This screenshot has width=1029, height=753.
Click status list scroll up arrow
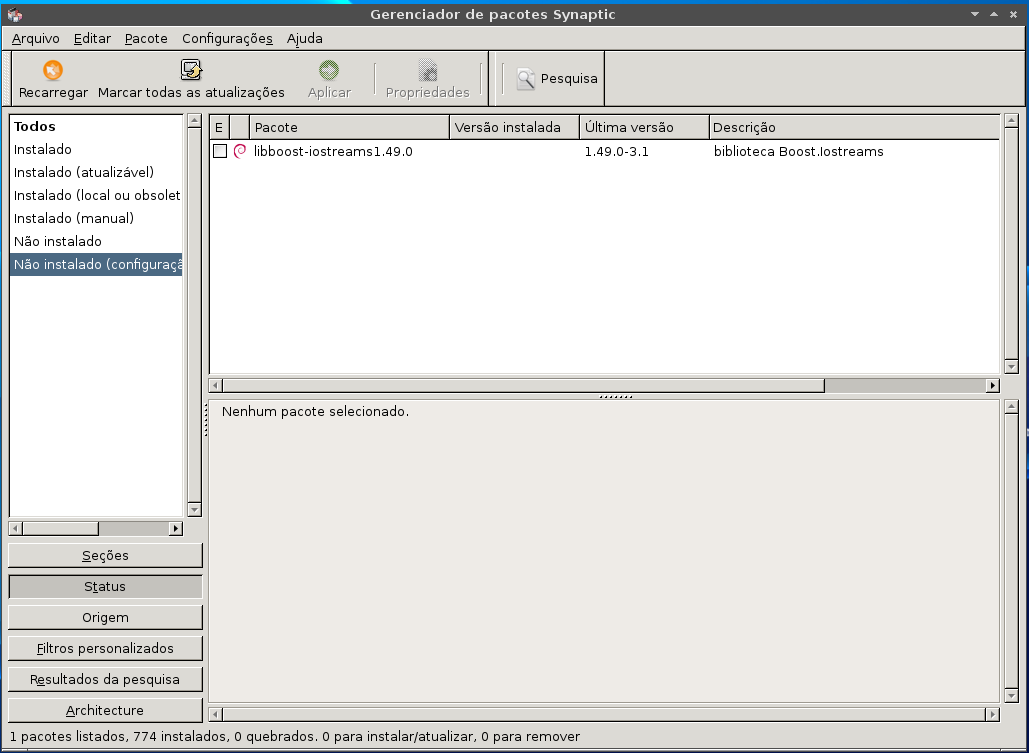(x=194, y=121)
